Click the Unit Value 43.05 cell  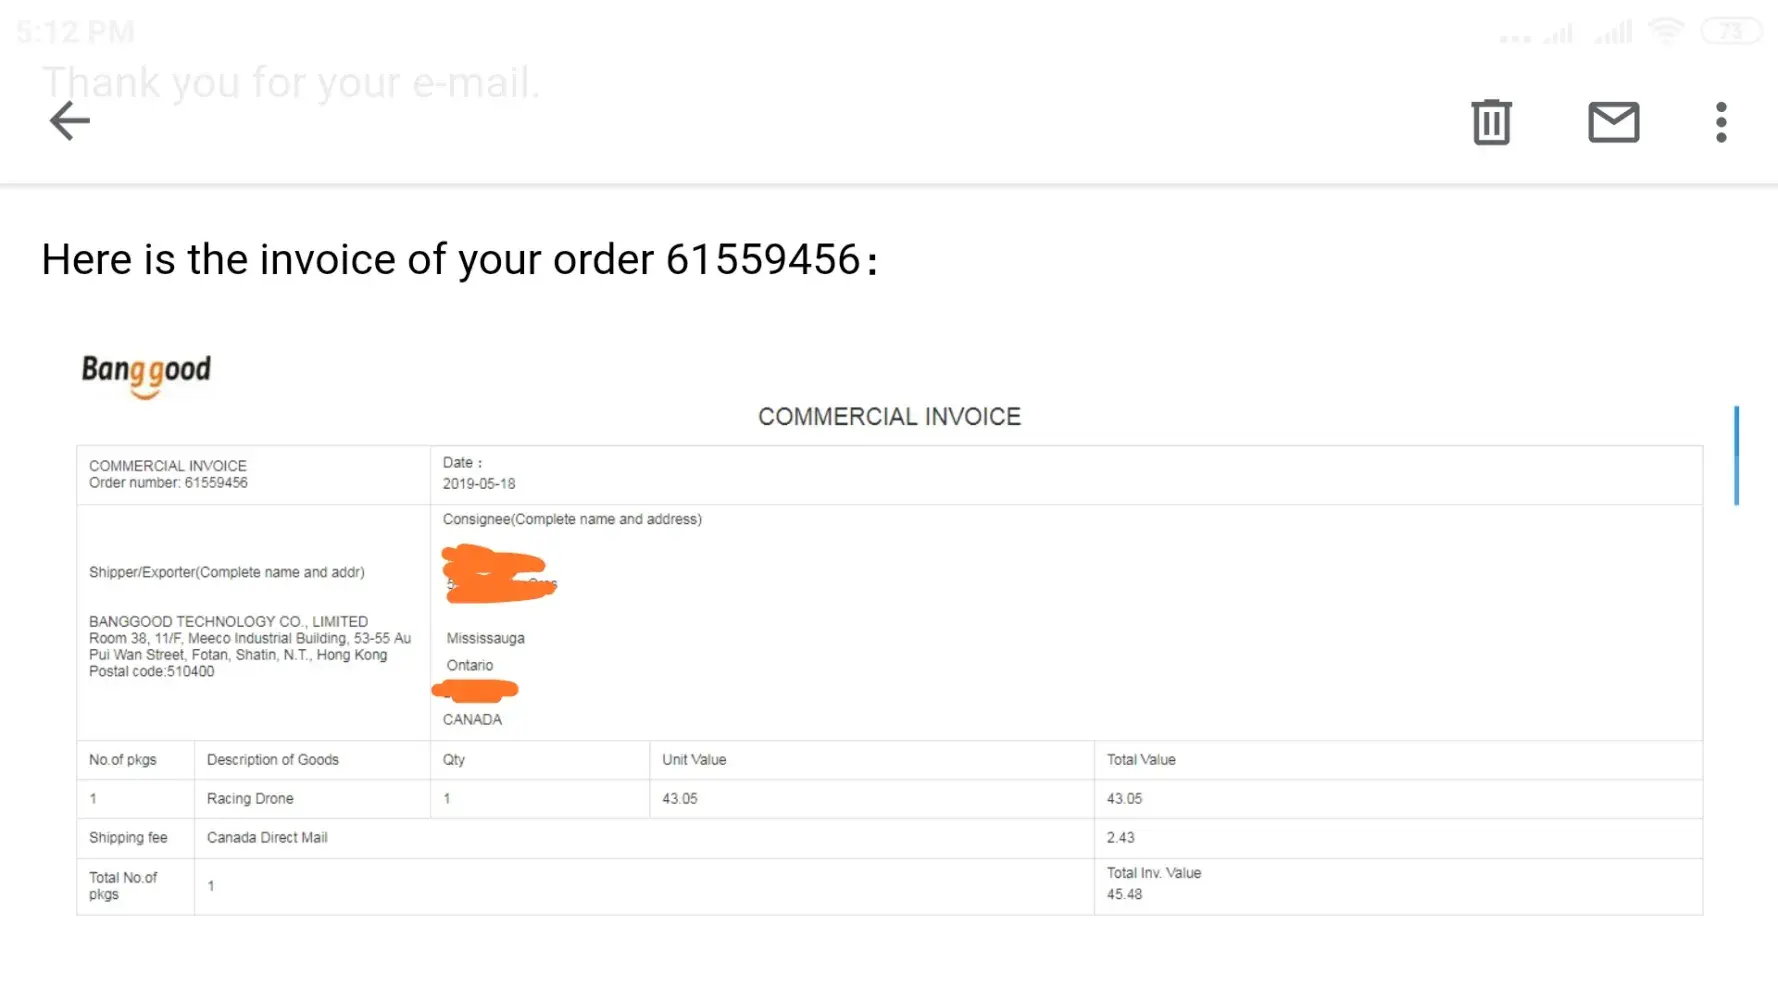(680, 799)
